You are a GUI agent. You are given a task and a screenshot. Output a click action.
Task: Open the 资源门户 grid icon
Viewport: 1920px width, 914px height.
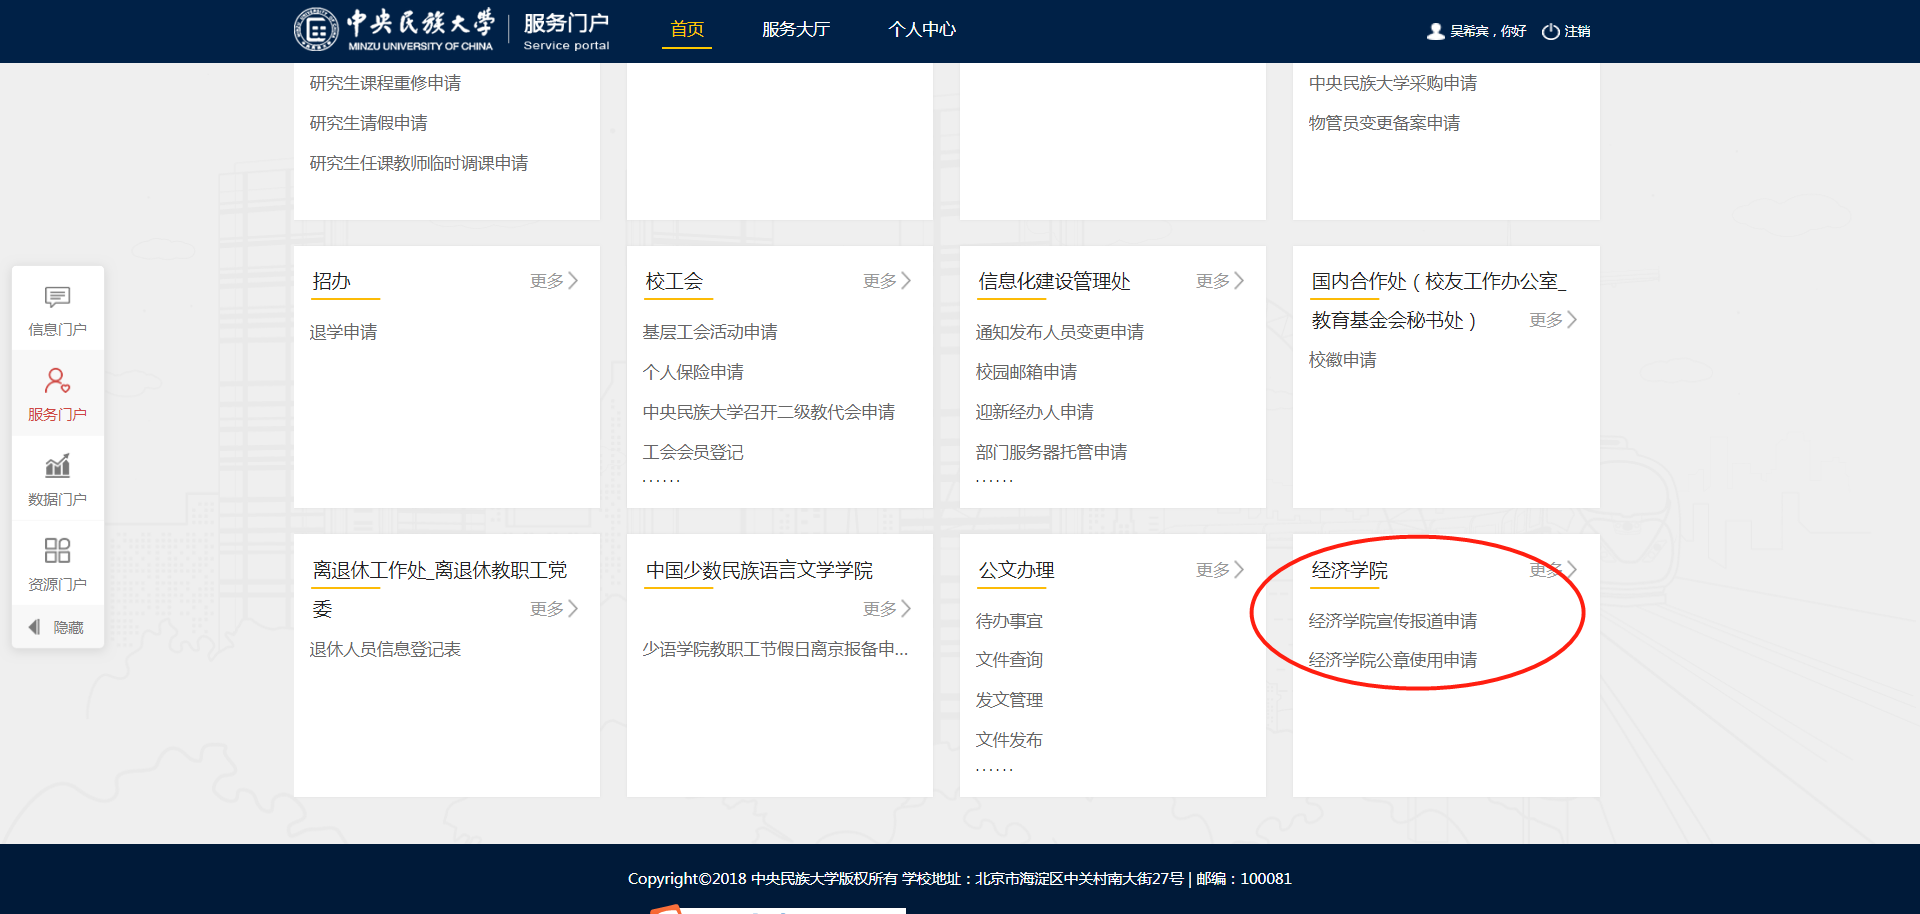57,551
